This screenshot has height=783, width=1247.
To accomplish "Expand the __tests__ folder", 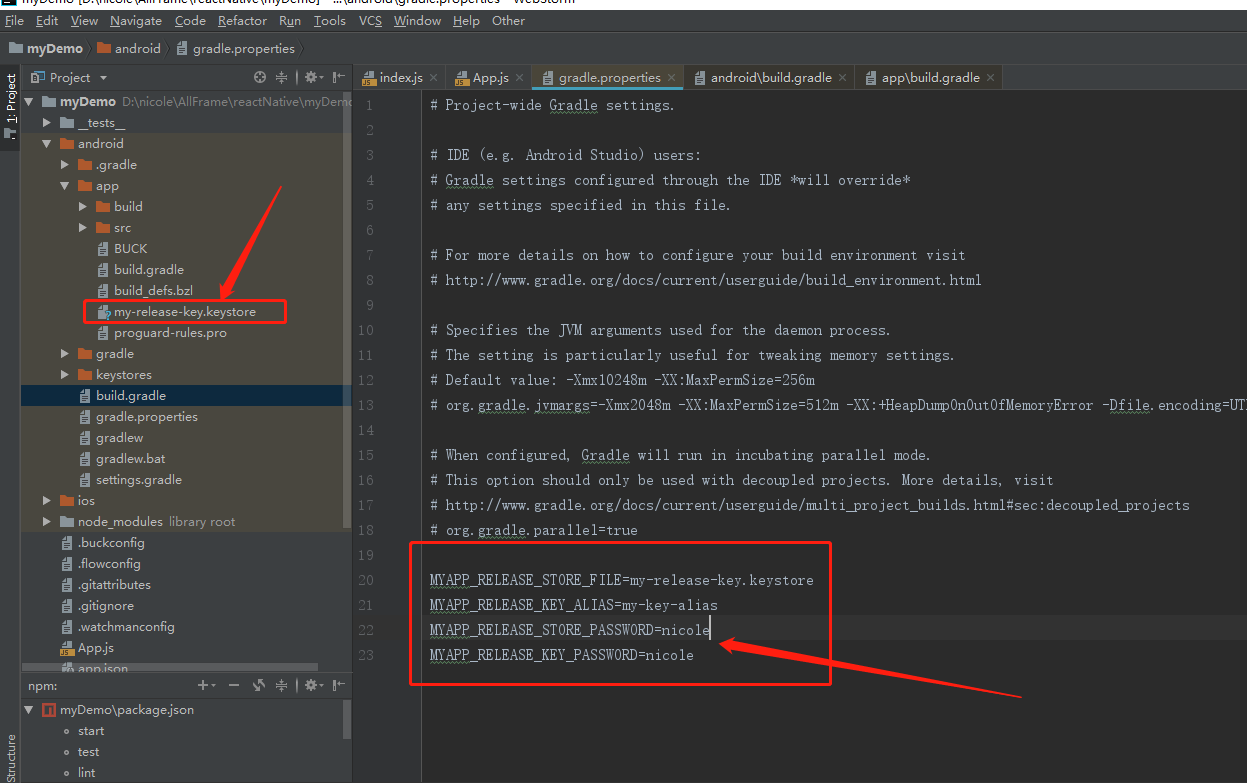I will click(x=47, y=123).
